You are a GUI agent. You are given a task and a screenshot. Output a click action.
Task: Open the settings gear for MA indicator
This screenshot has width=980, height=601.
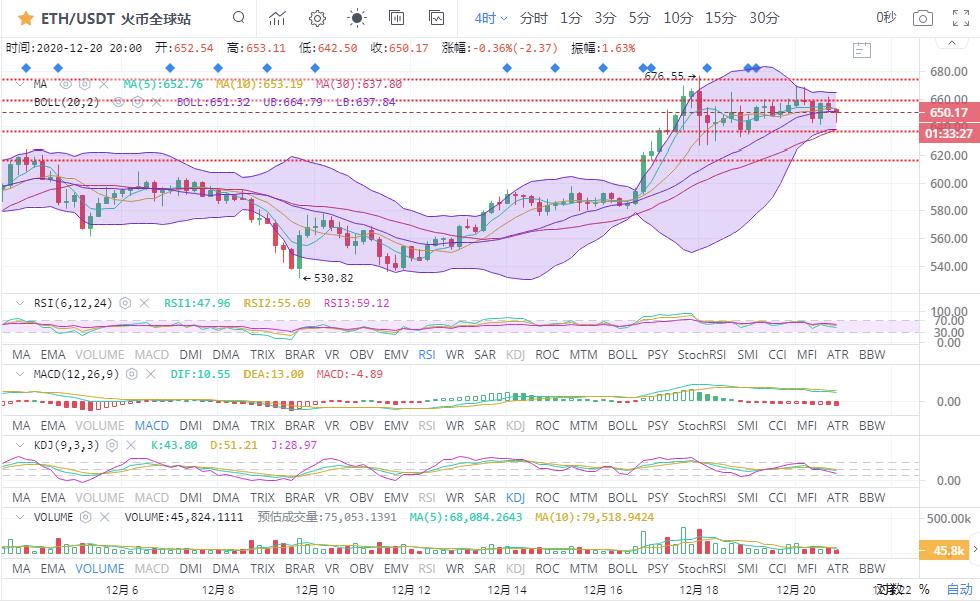pos(85,84)
